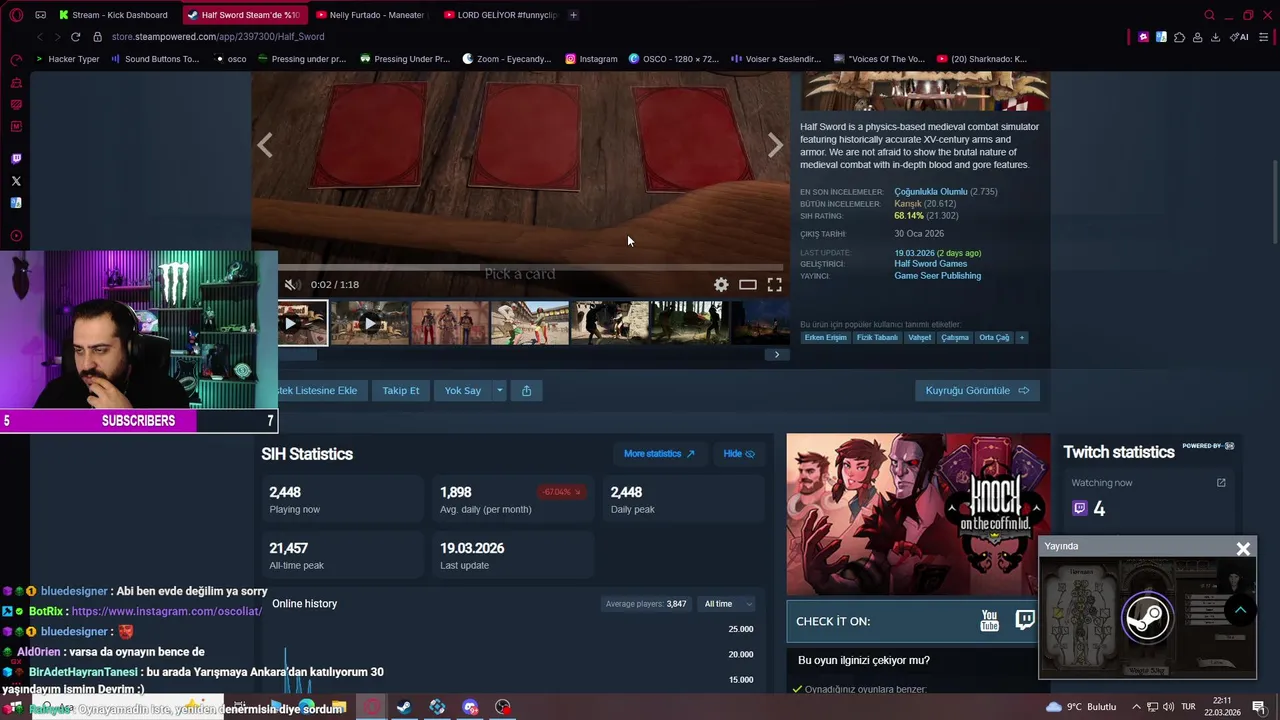Open X in the Opera sidebar

tap(16, 181)
